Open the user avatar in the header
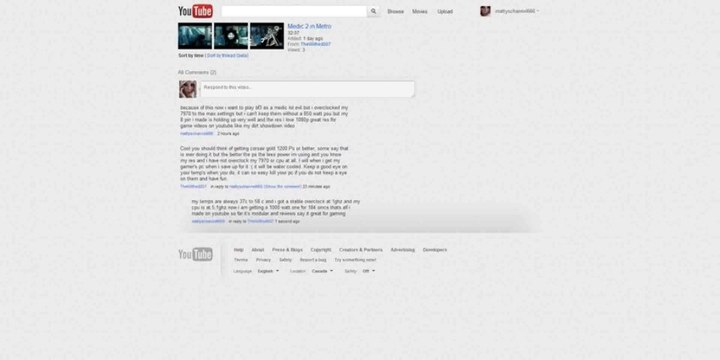The height and width of the screenshot is (360, 720). tap(485, 11)
